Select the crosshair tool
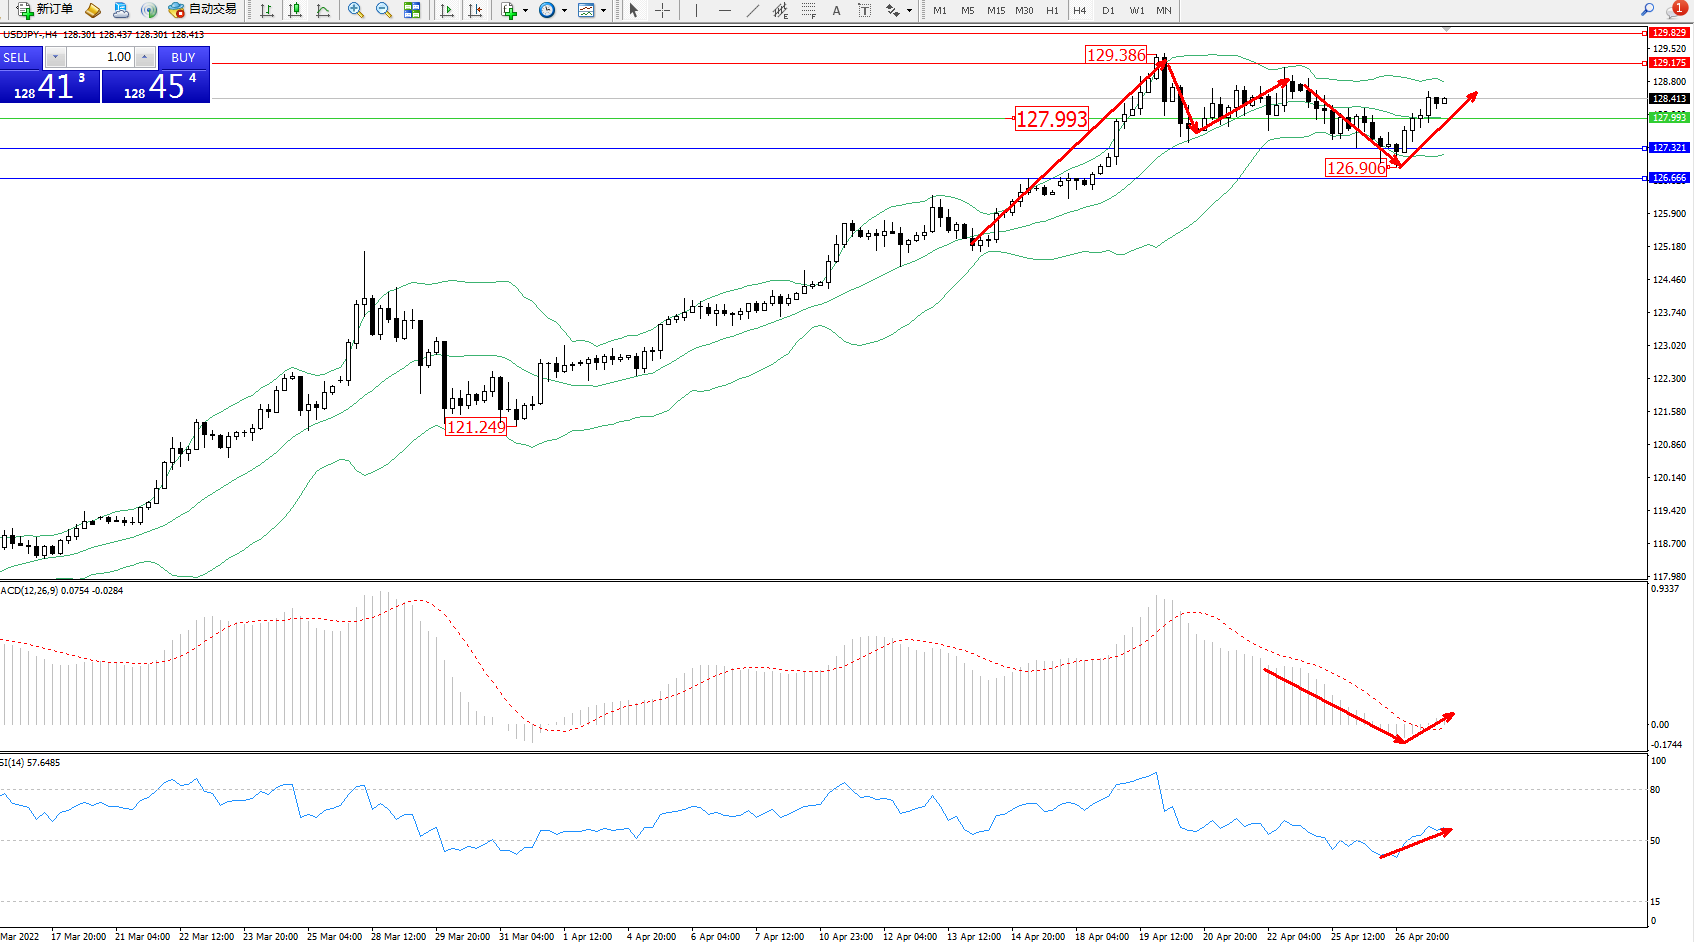Screen dimensions: 1694x942 [662, 10]
